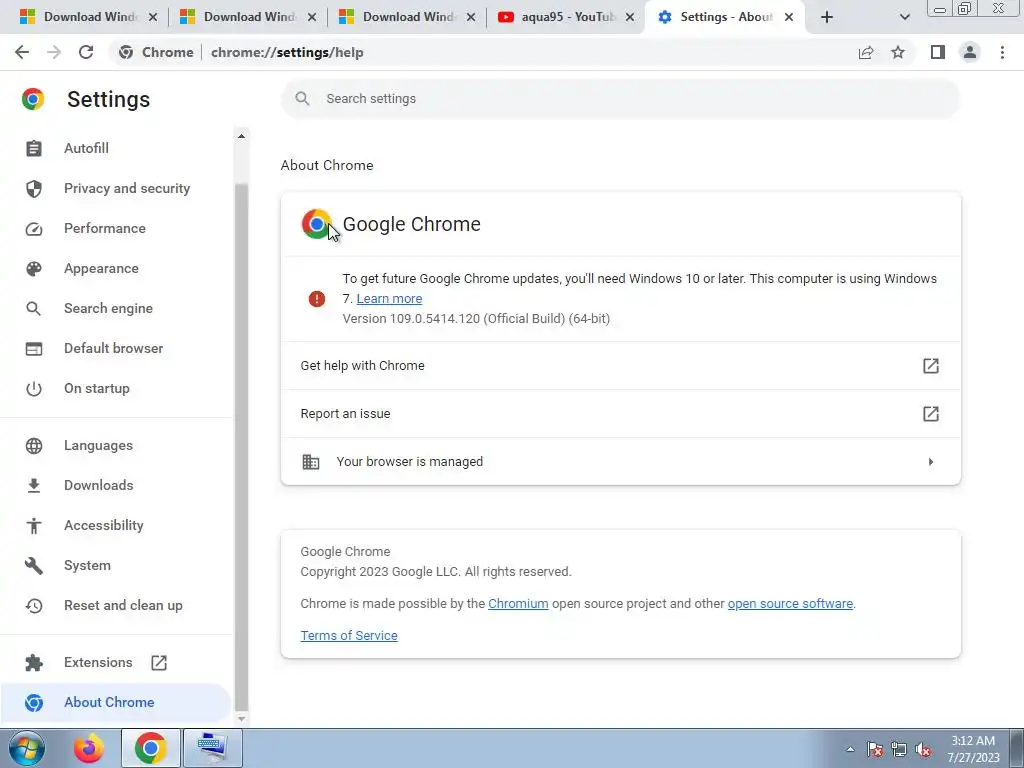
Task: Click the browser forward arrow
Action: (54, 52)
